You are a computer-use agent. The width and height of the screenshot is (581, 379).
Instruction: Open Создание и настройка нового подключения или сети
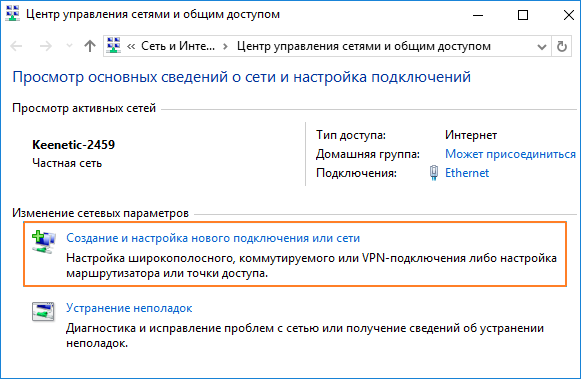[213, 238]
